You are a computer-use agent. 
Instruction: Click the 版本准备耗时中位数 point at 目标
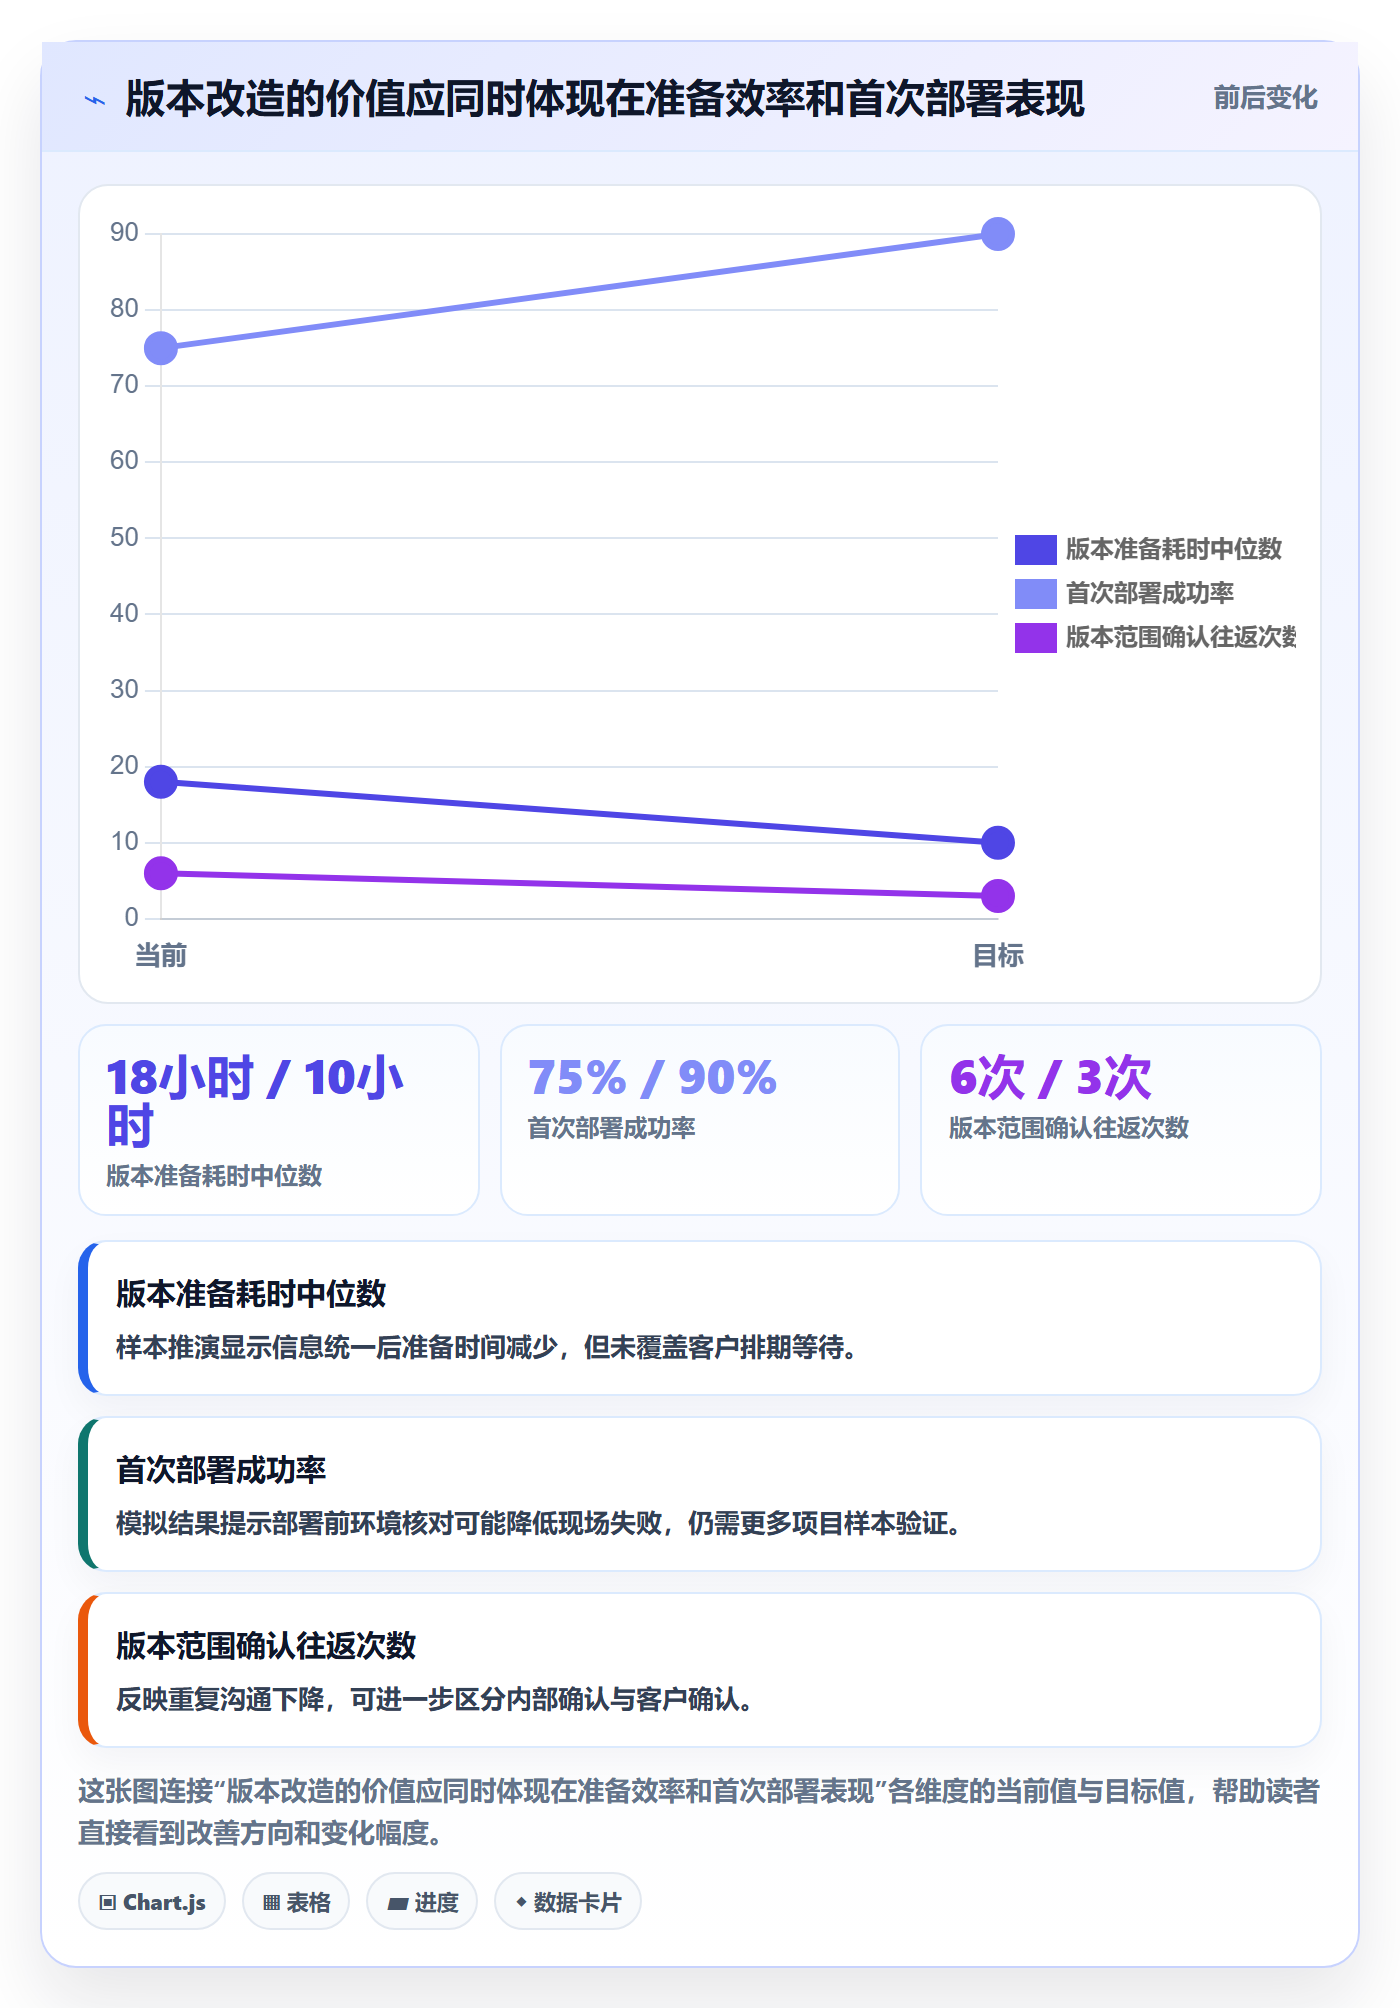pyautogui.click(x=998, y=843)
